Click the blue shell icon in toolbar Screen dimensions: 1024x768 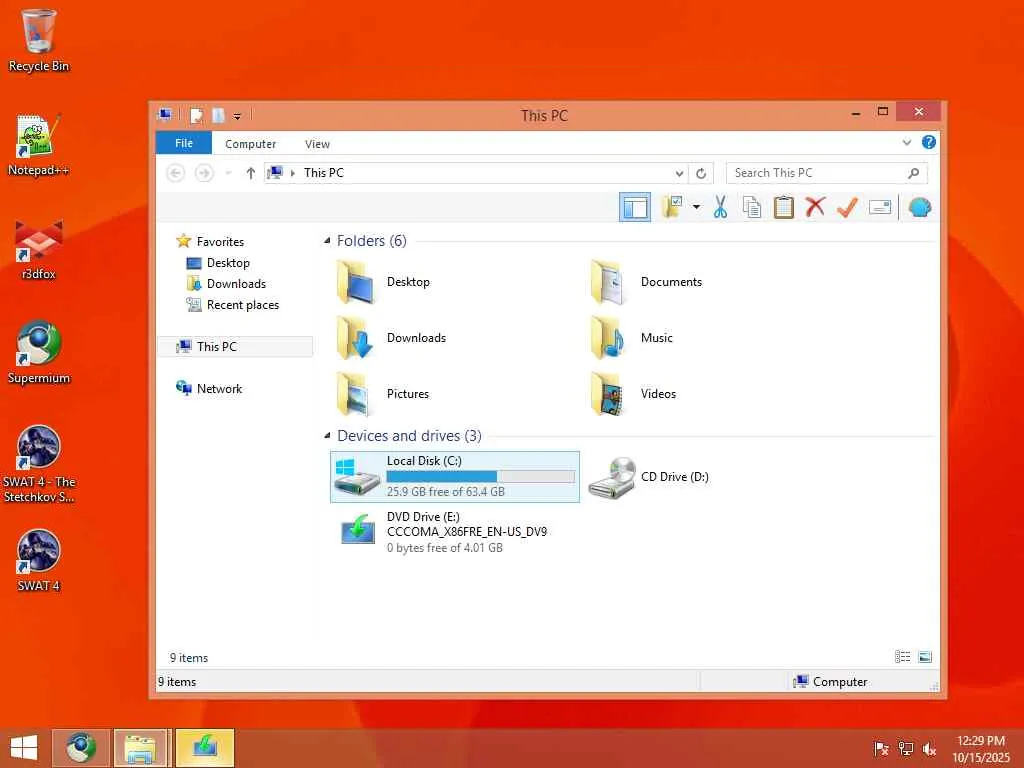(920, 207)
